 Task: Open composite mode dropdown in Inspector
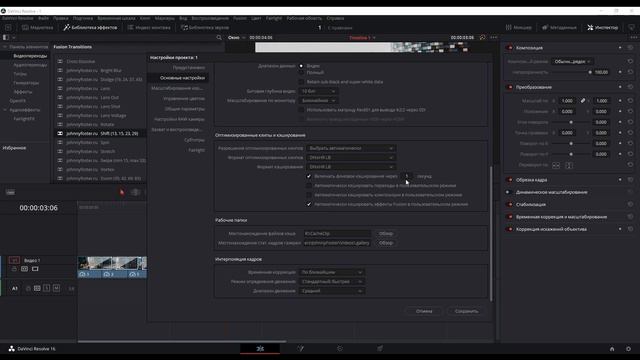572,61
